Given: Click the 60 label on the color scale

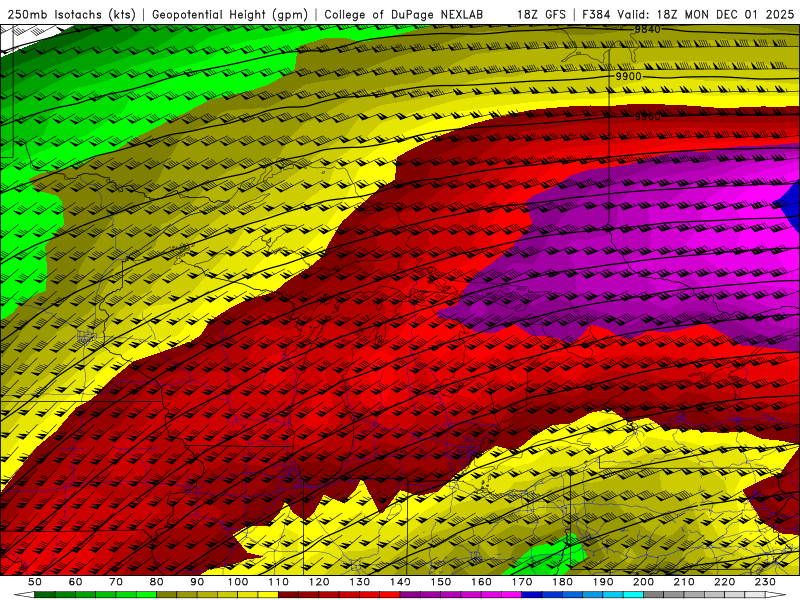Looking at the screenshot, I should pos(76,582).
